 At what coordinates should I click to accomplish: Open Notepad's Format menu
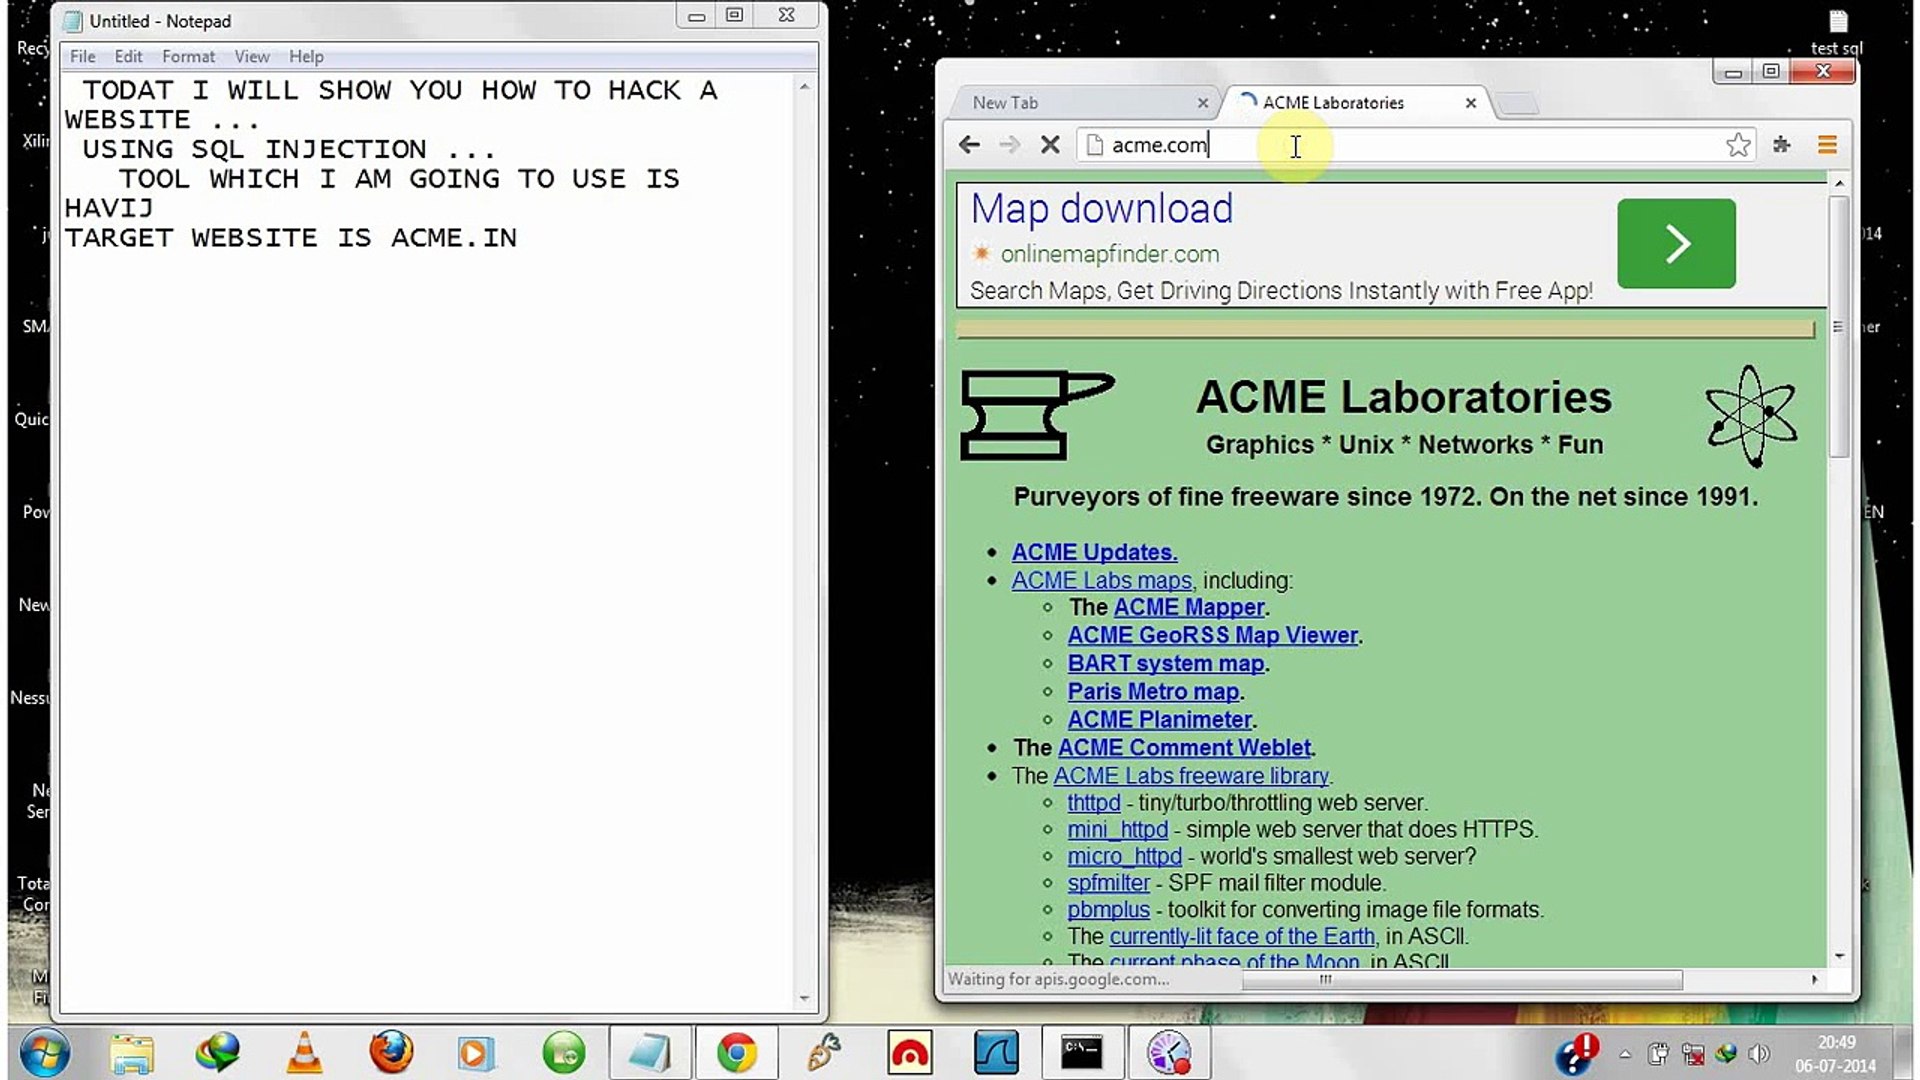click(188, 57)
